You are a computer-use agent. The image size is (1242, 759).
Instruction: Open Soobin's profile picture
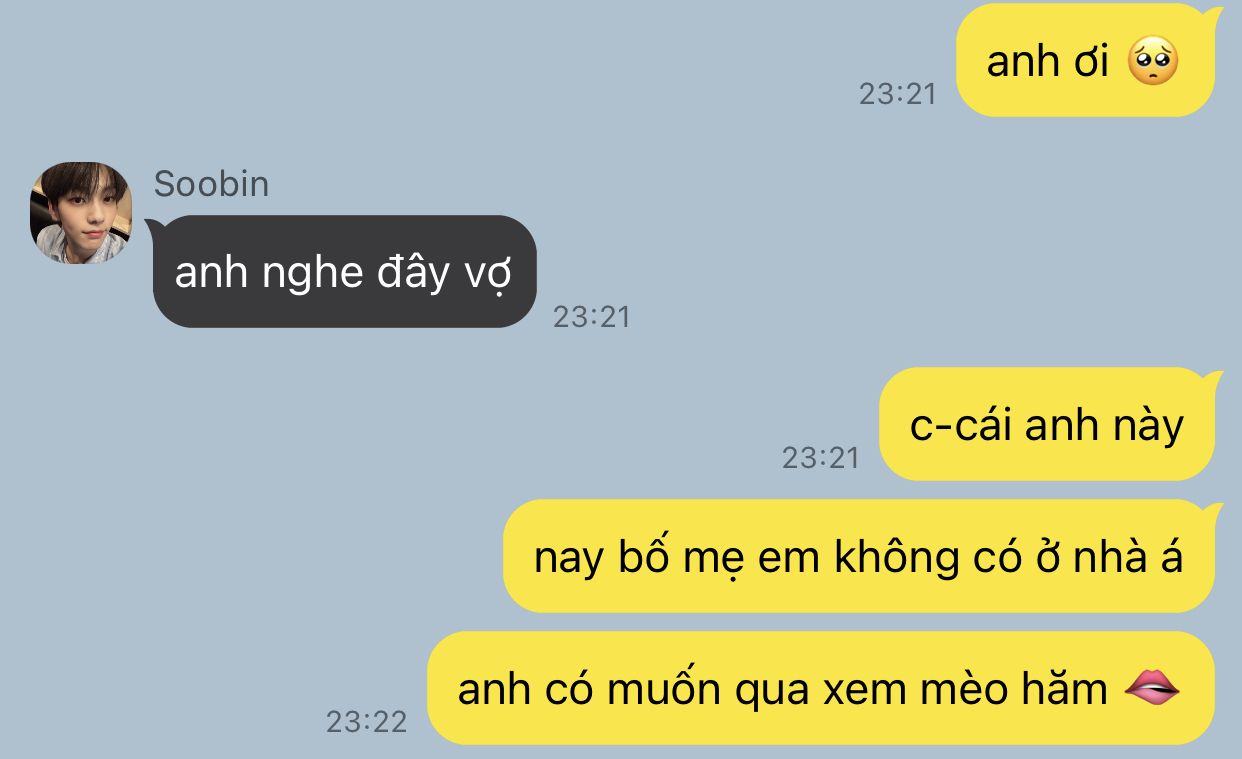coord(81,213)
